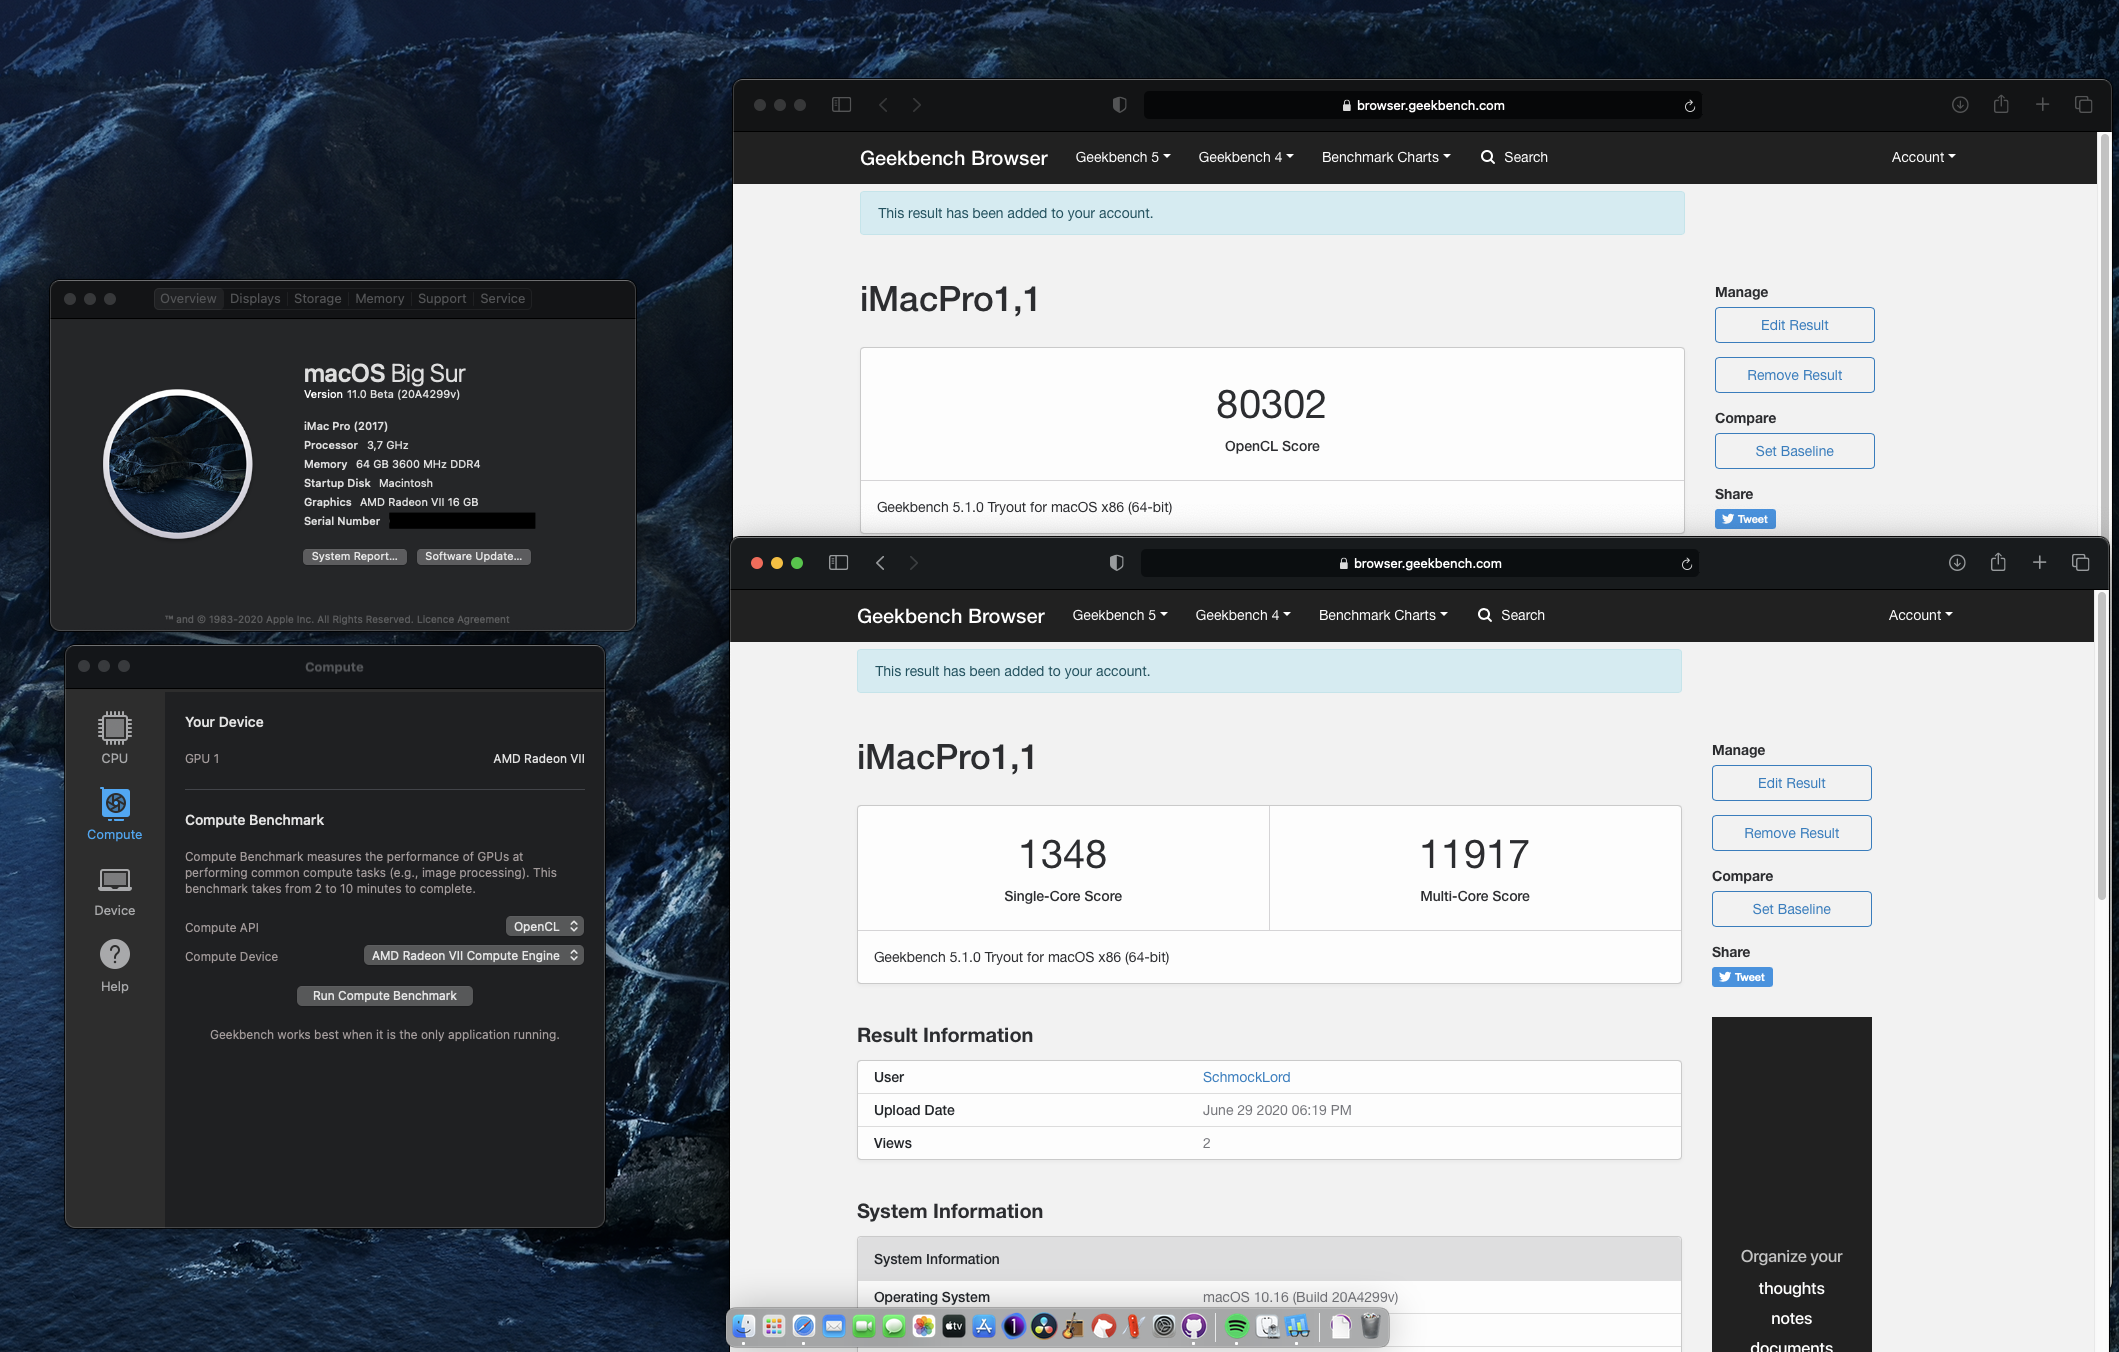Open Spotify from the Dock
The image size is (2119, 1352).
1236,1326
